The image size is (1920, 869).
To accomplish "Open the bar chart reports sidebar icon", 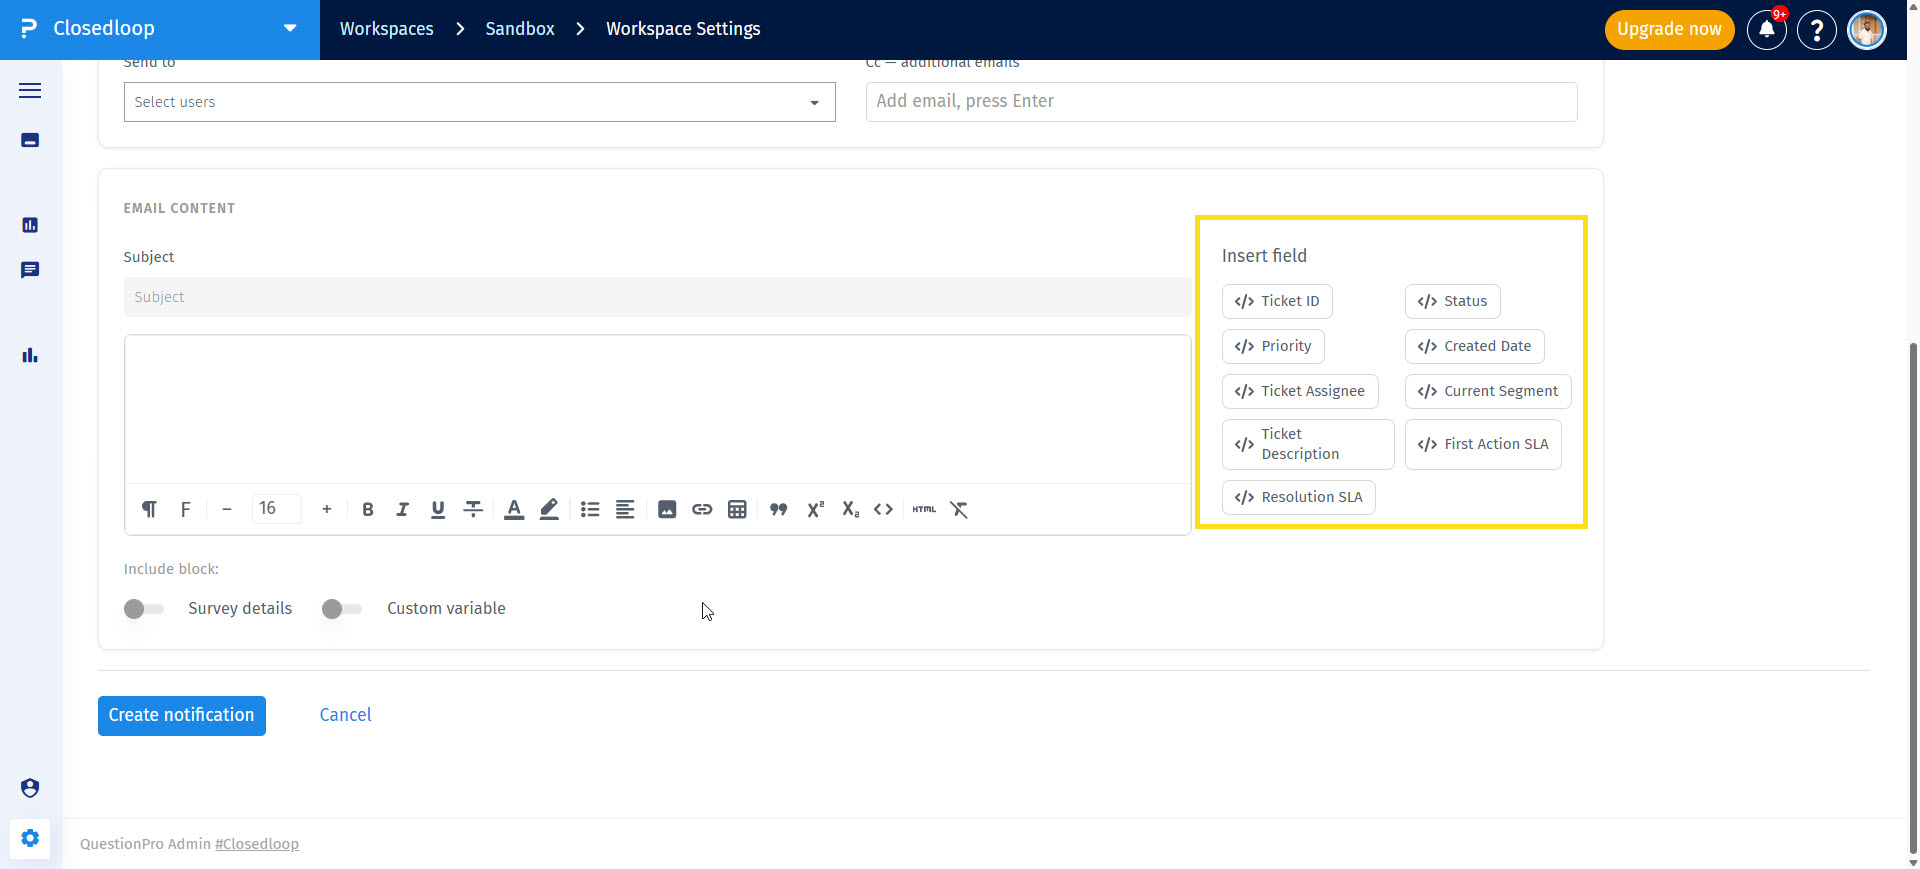I will click(x=30, y=355).
